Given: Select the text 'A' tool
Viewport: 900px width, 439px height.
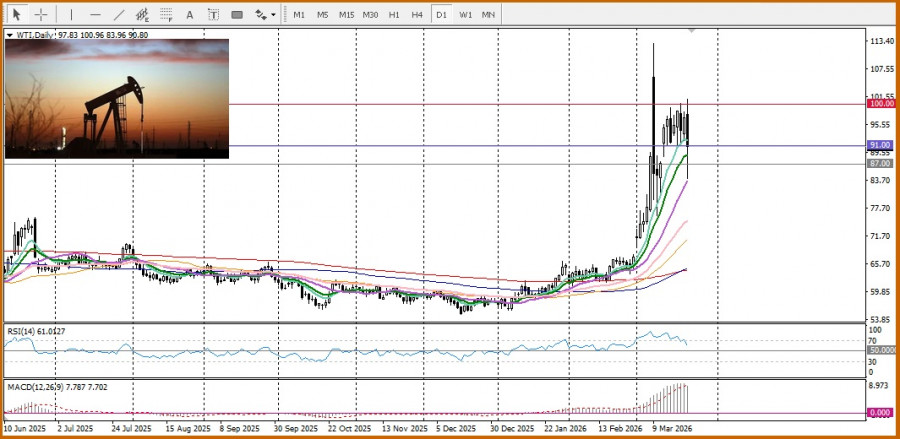Looking at the screenshot, I should [x=191, y=15].
